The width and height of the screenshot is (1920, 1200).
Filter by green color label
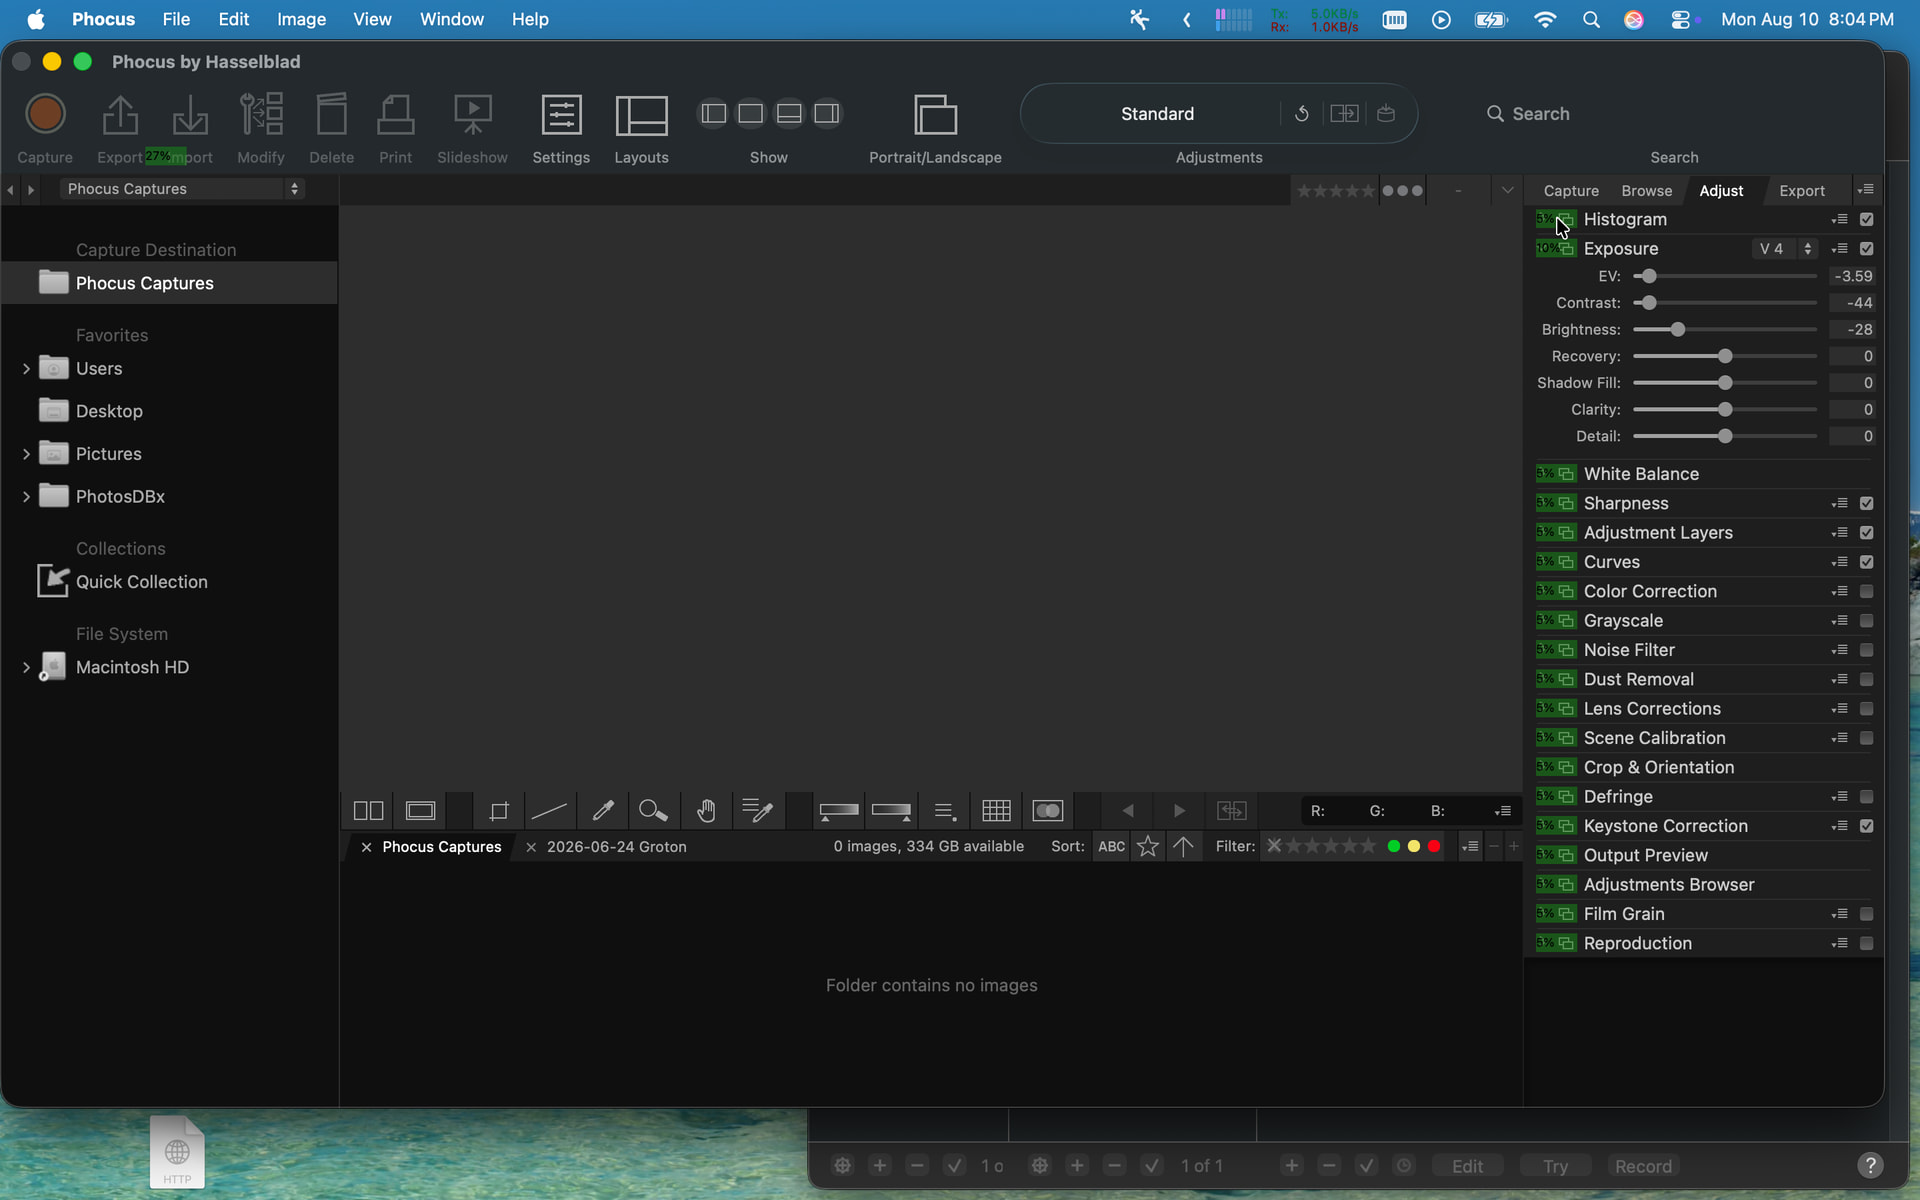tap(1393, 847)
